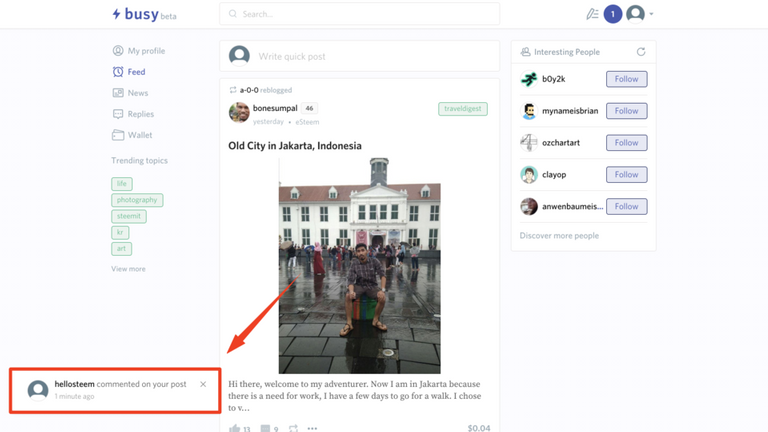Click the yesterday timestamp link
The height and width of the screenshot is (432, 768).
268,121
